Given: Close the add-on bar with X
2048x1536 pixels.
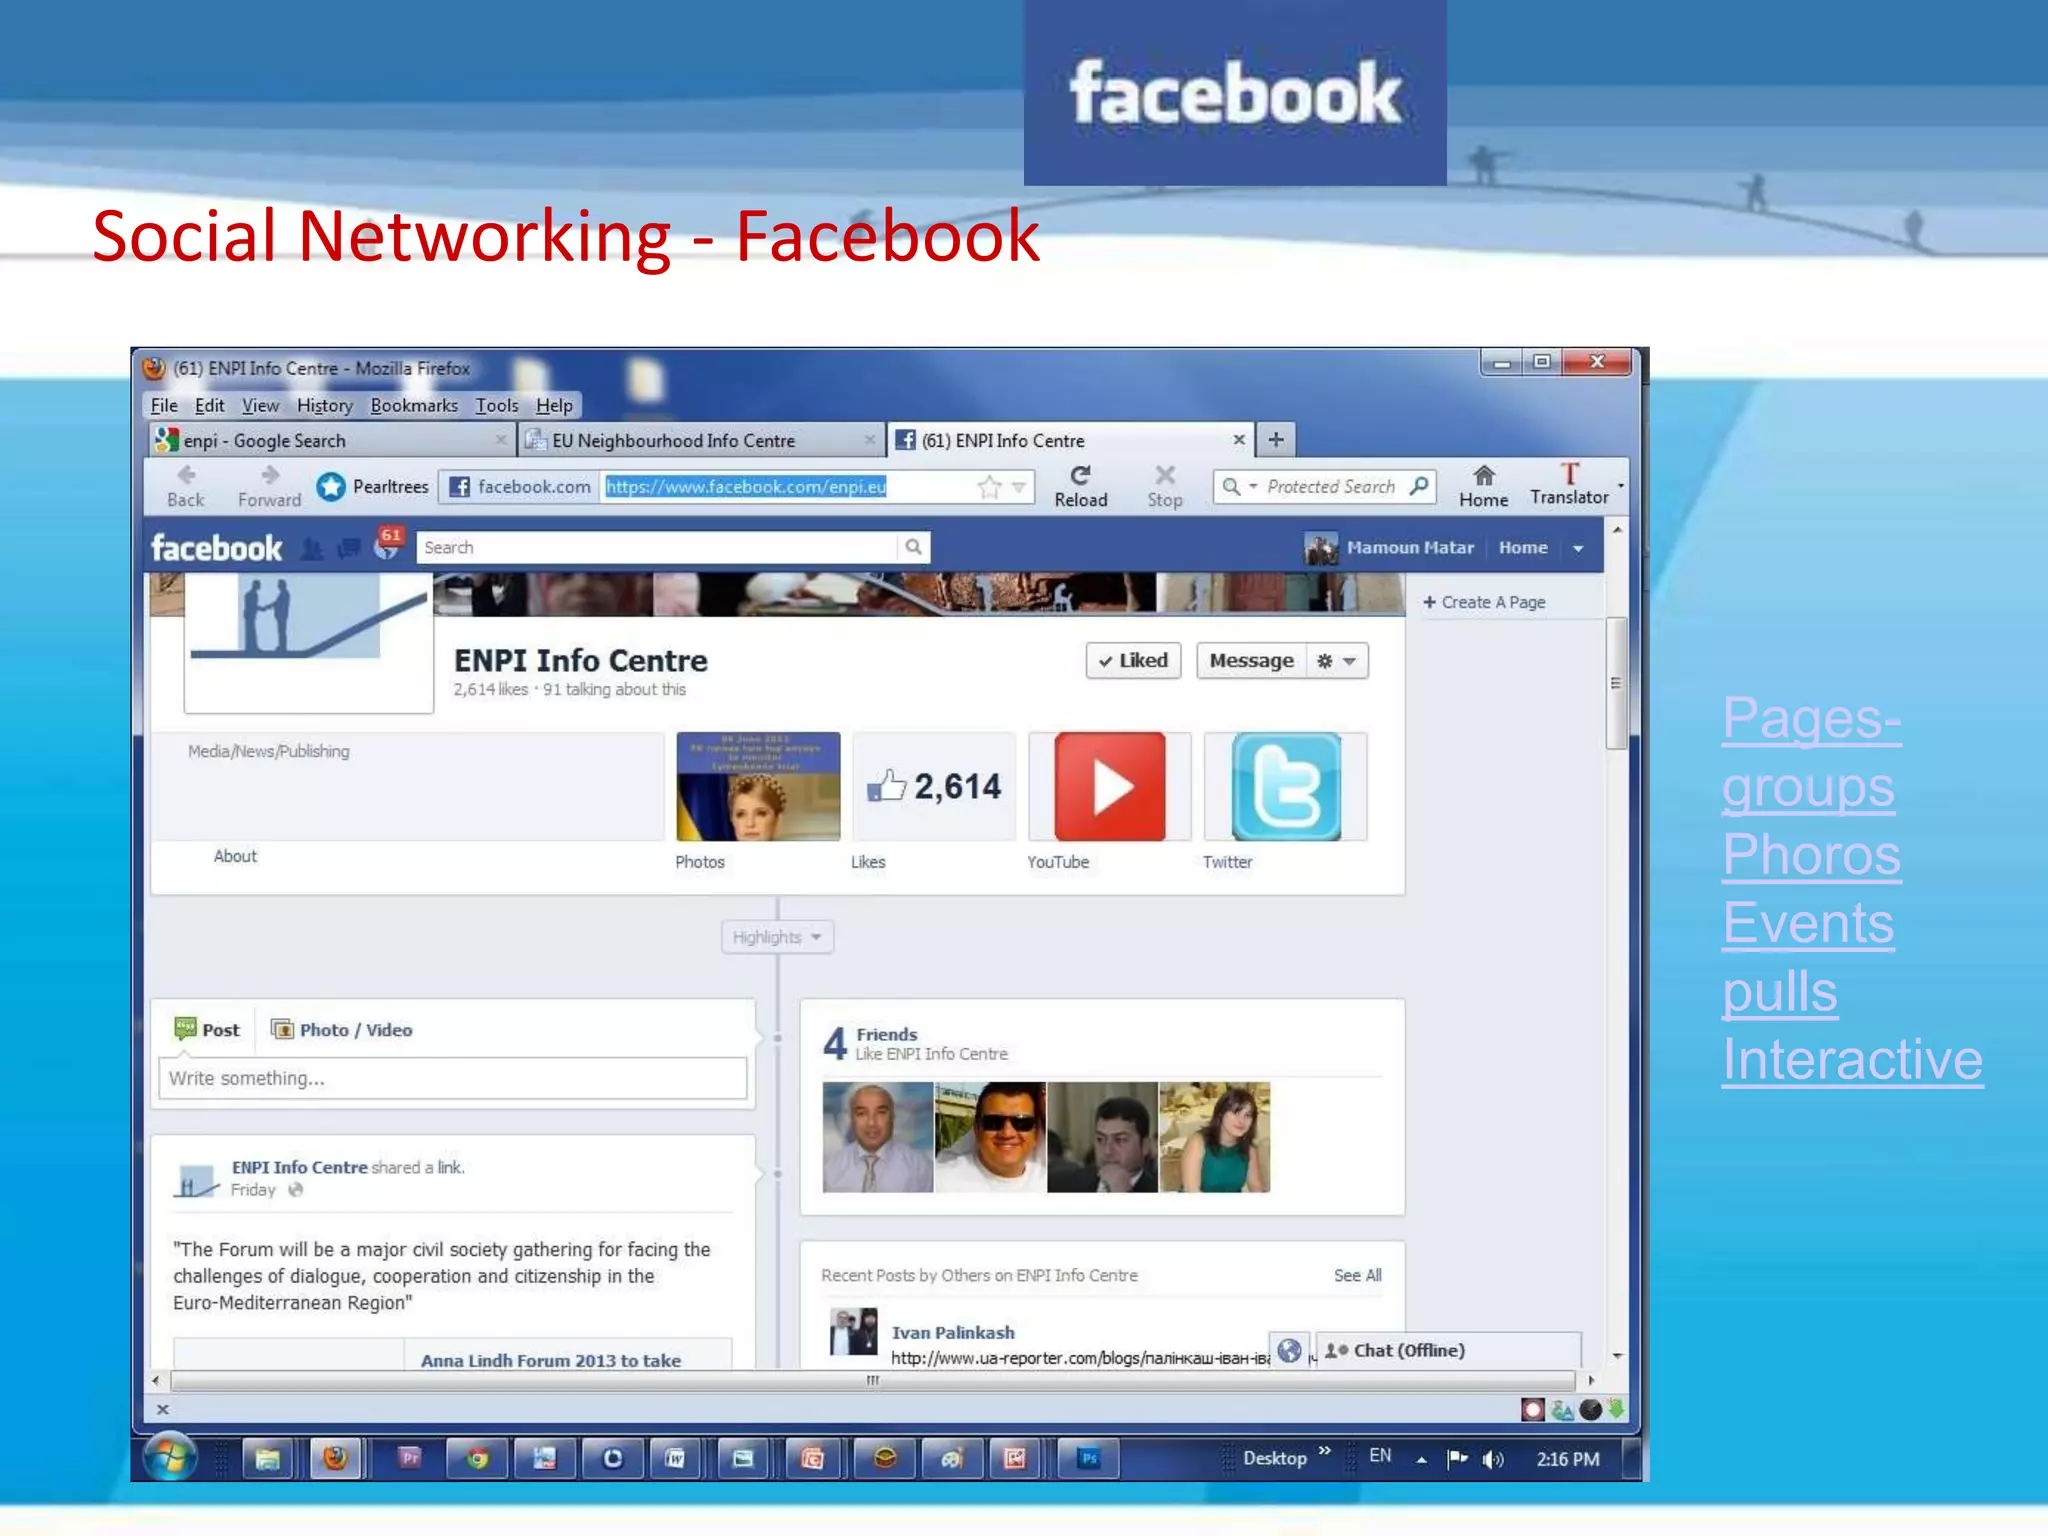Looking at the screenshot, I should (163, 1409).
